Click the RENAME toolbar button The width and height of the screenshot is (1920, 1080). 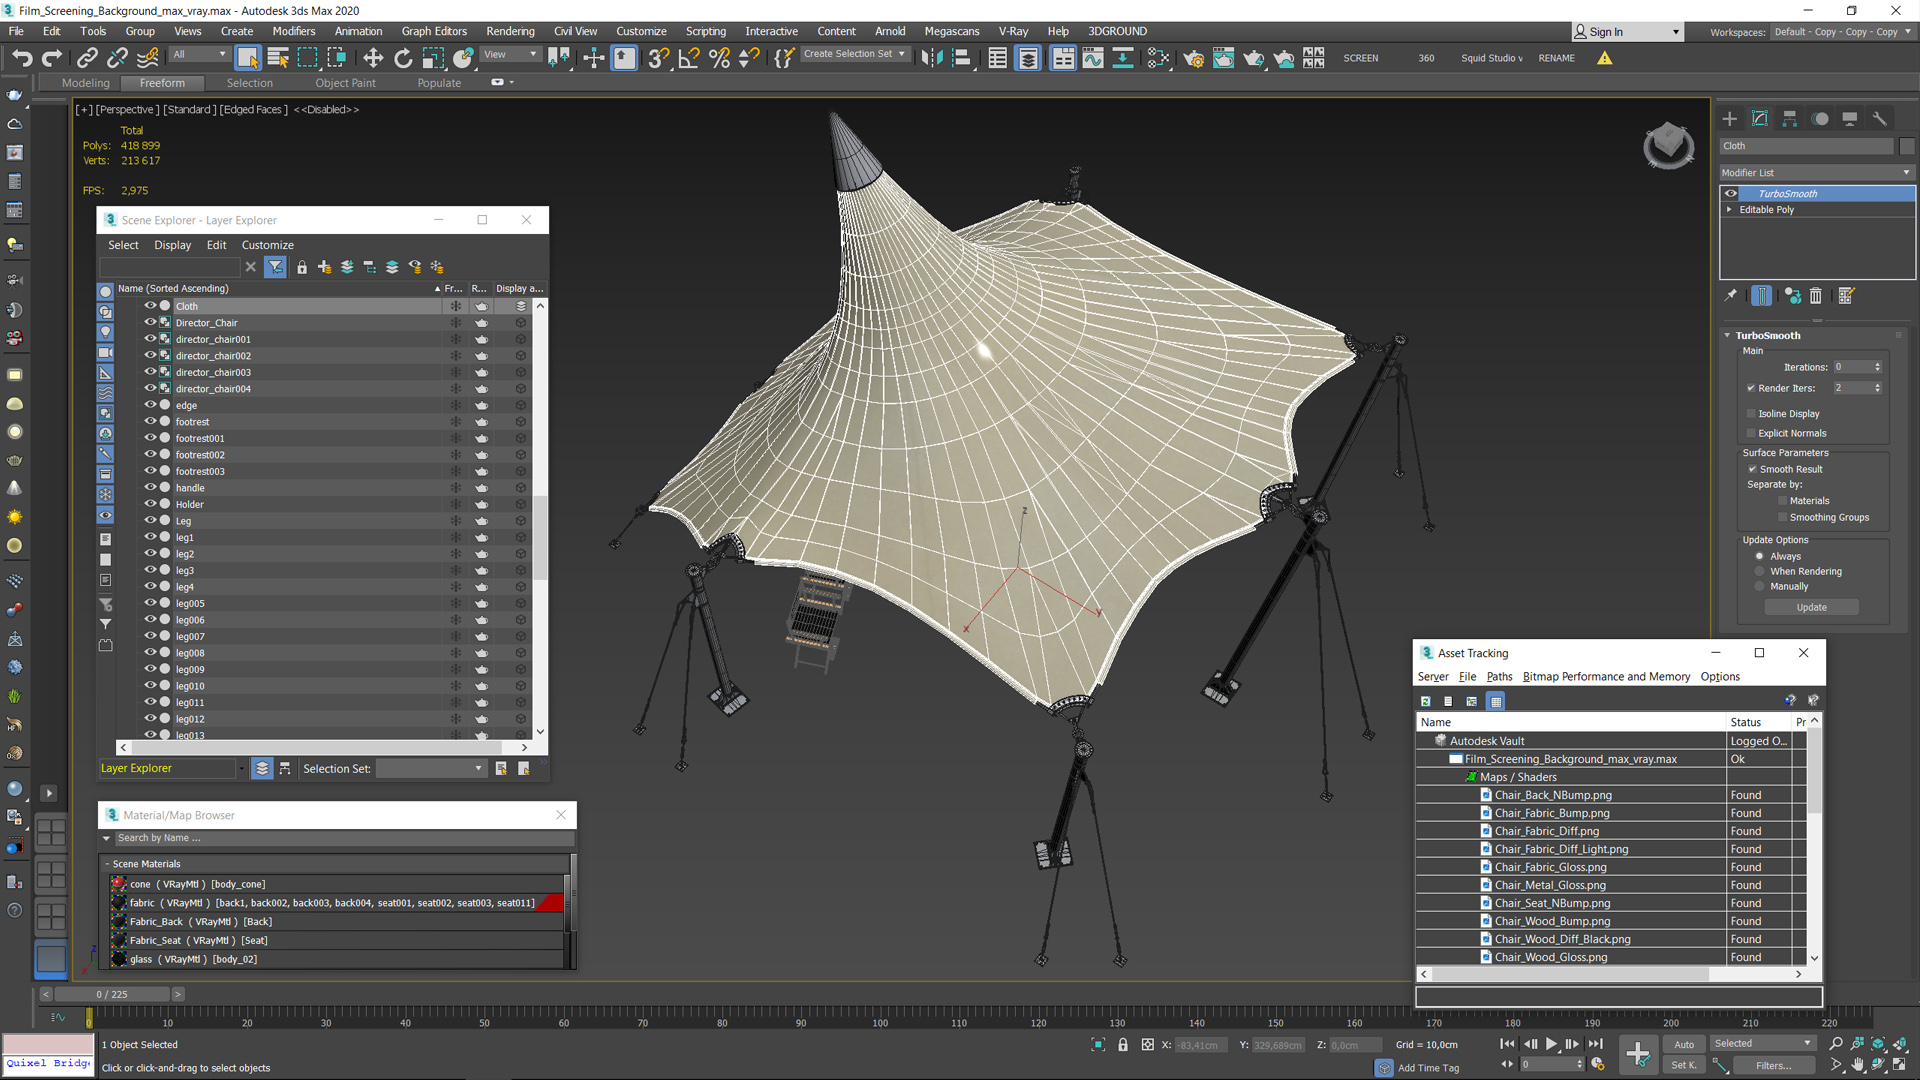[1556, 58]
